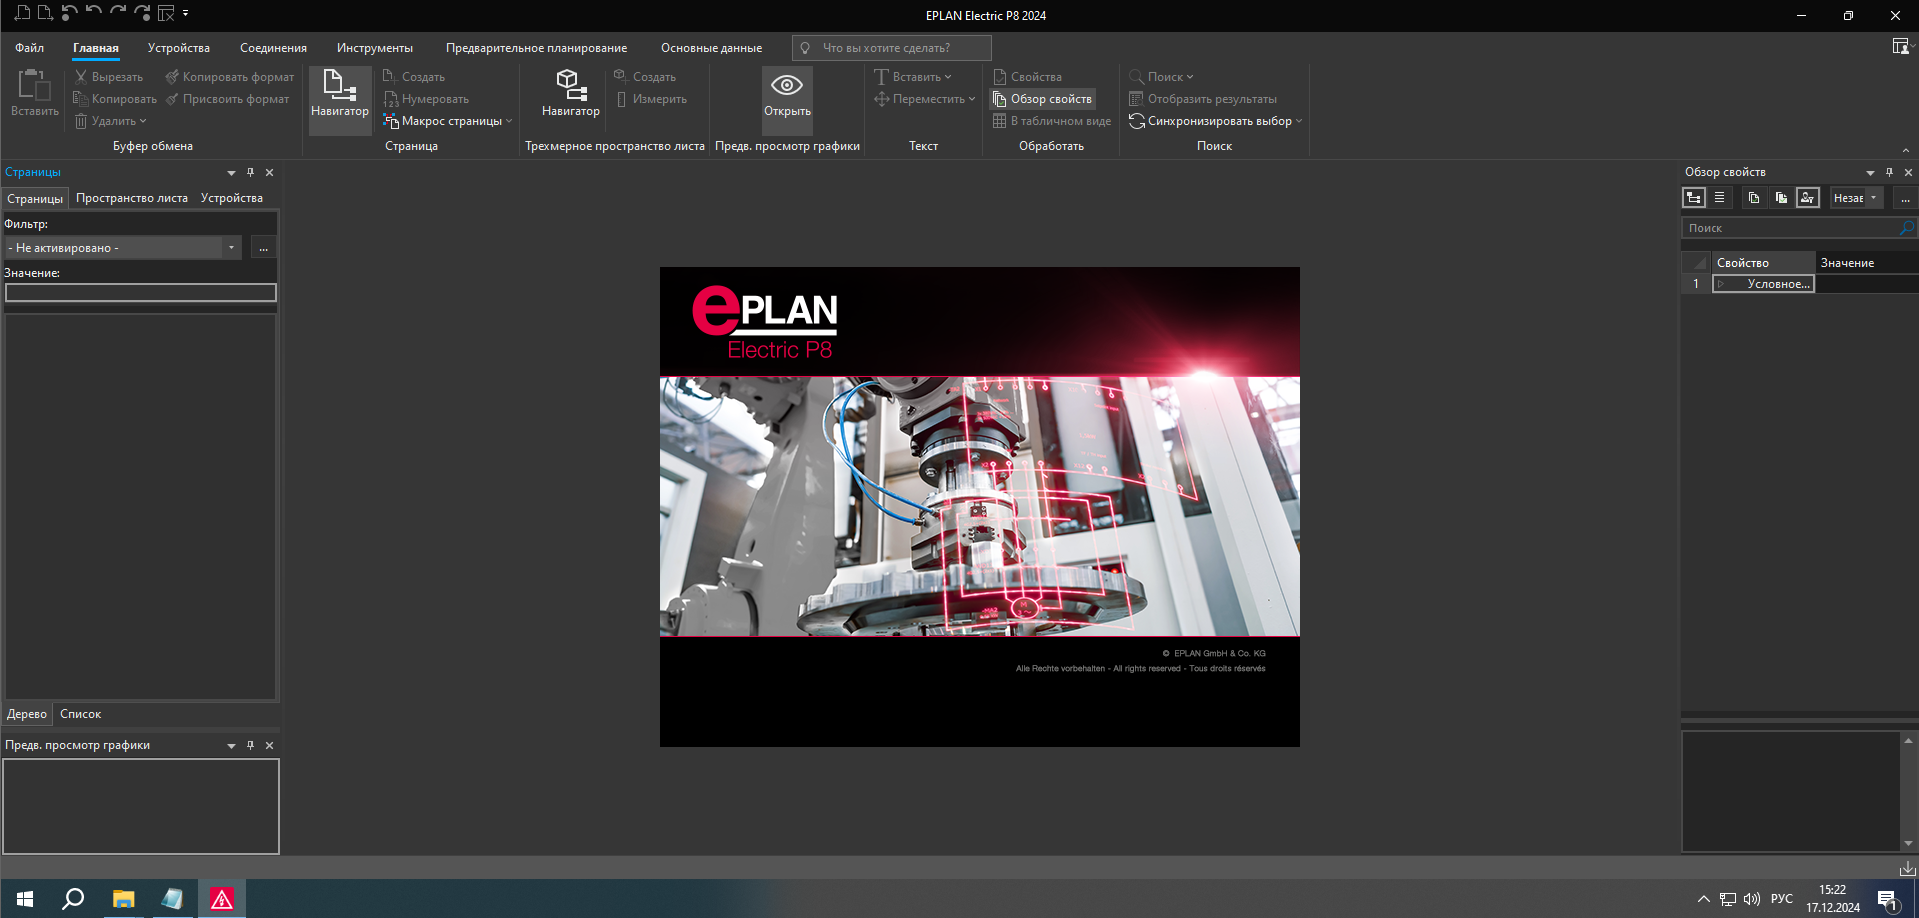Click the Отобразить результаты icon
The height and width of the screenshot is (918, 1919).
tap(1137, 98)
